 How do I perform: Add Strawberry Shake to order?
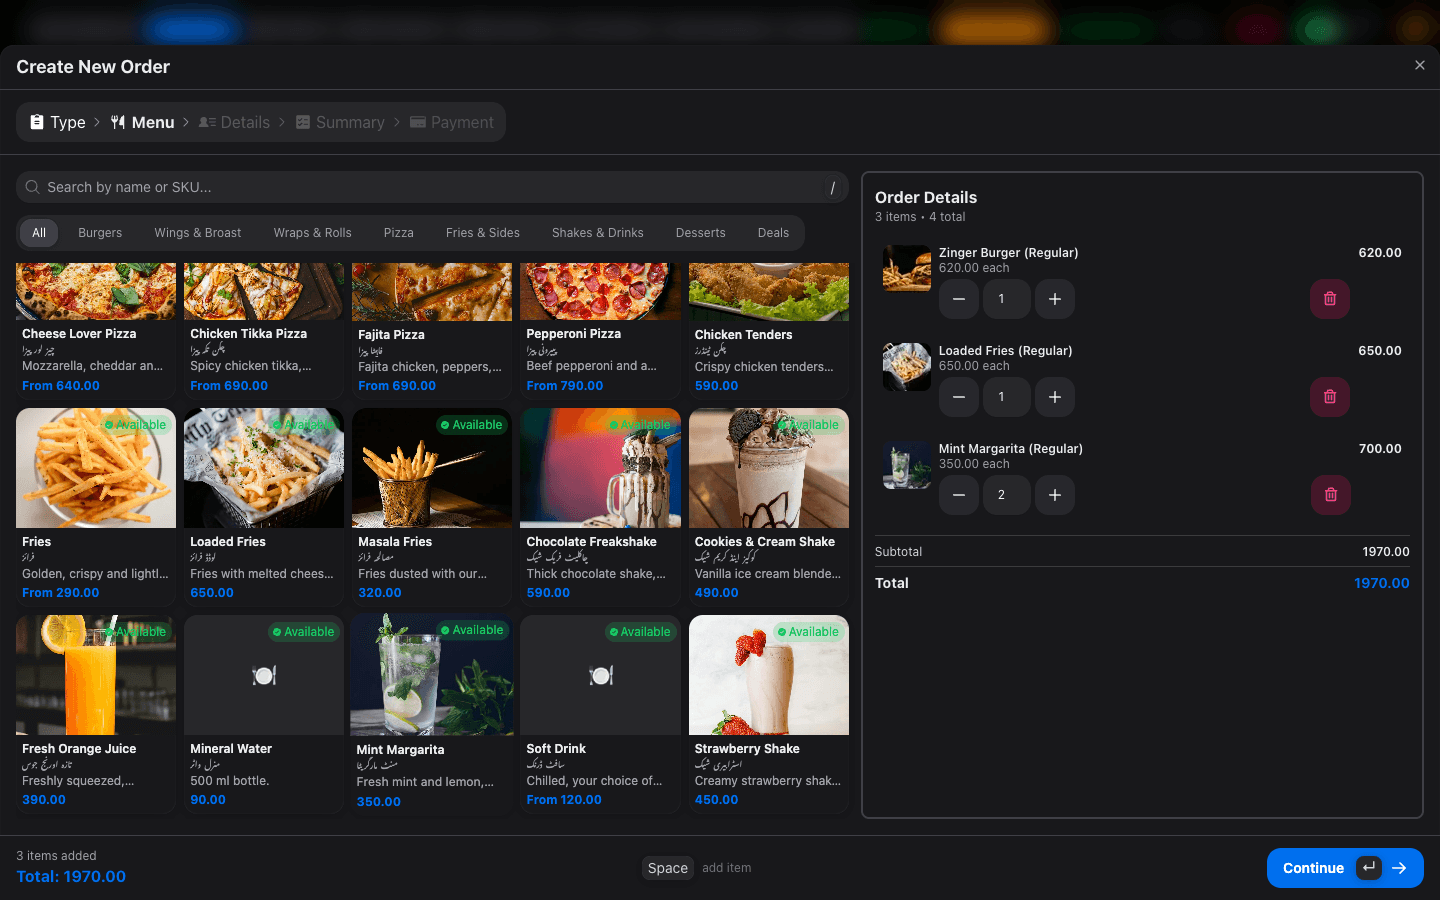[769, 714]
